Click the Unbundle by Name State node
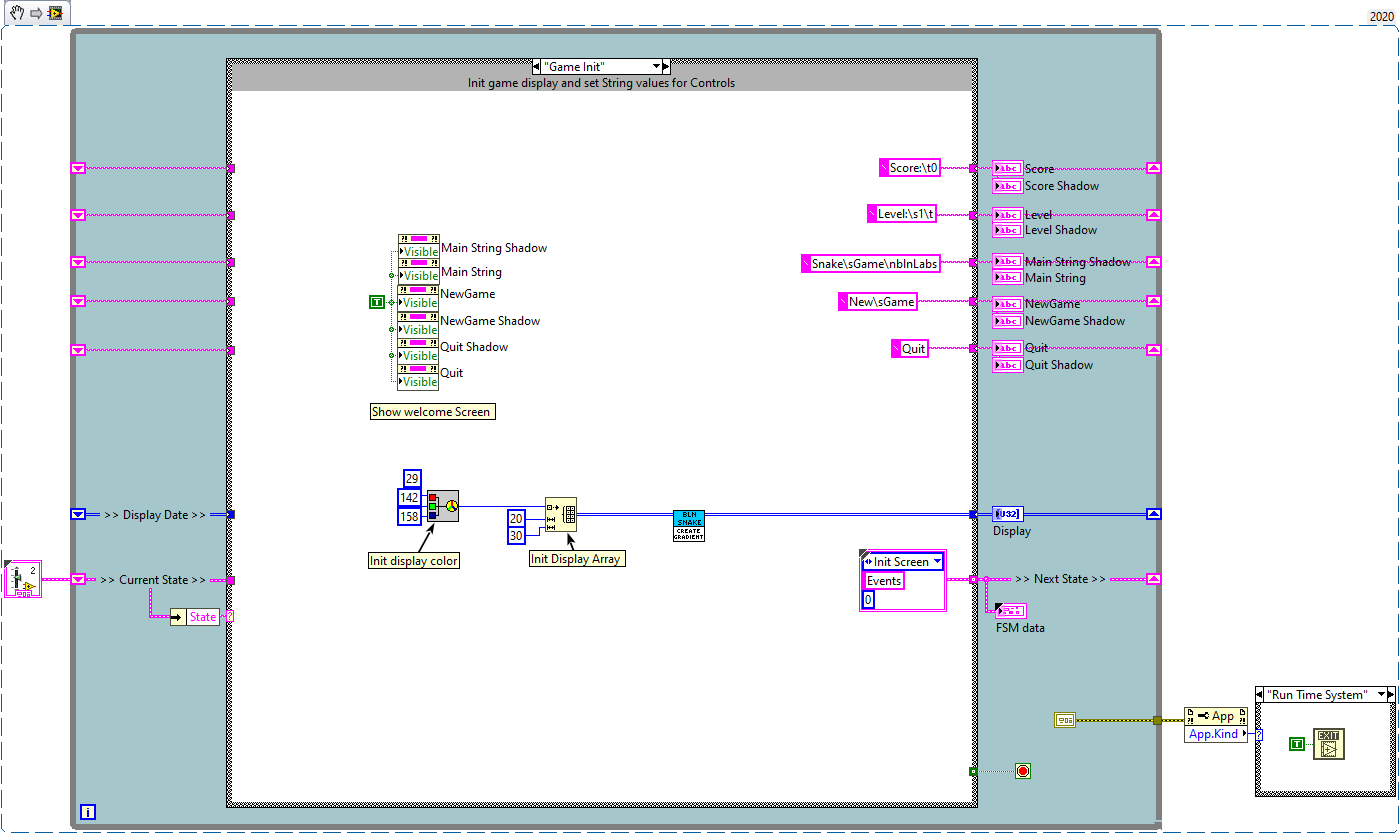Screen dimensions: 1400x834 [194, 617]
